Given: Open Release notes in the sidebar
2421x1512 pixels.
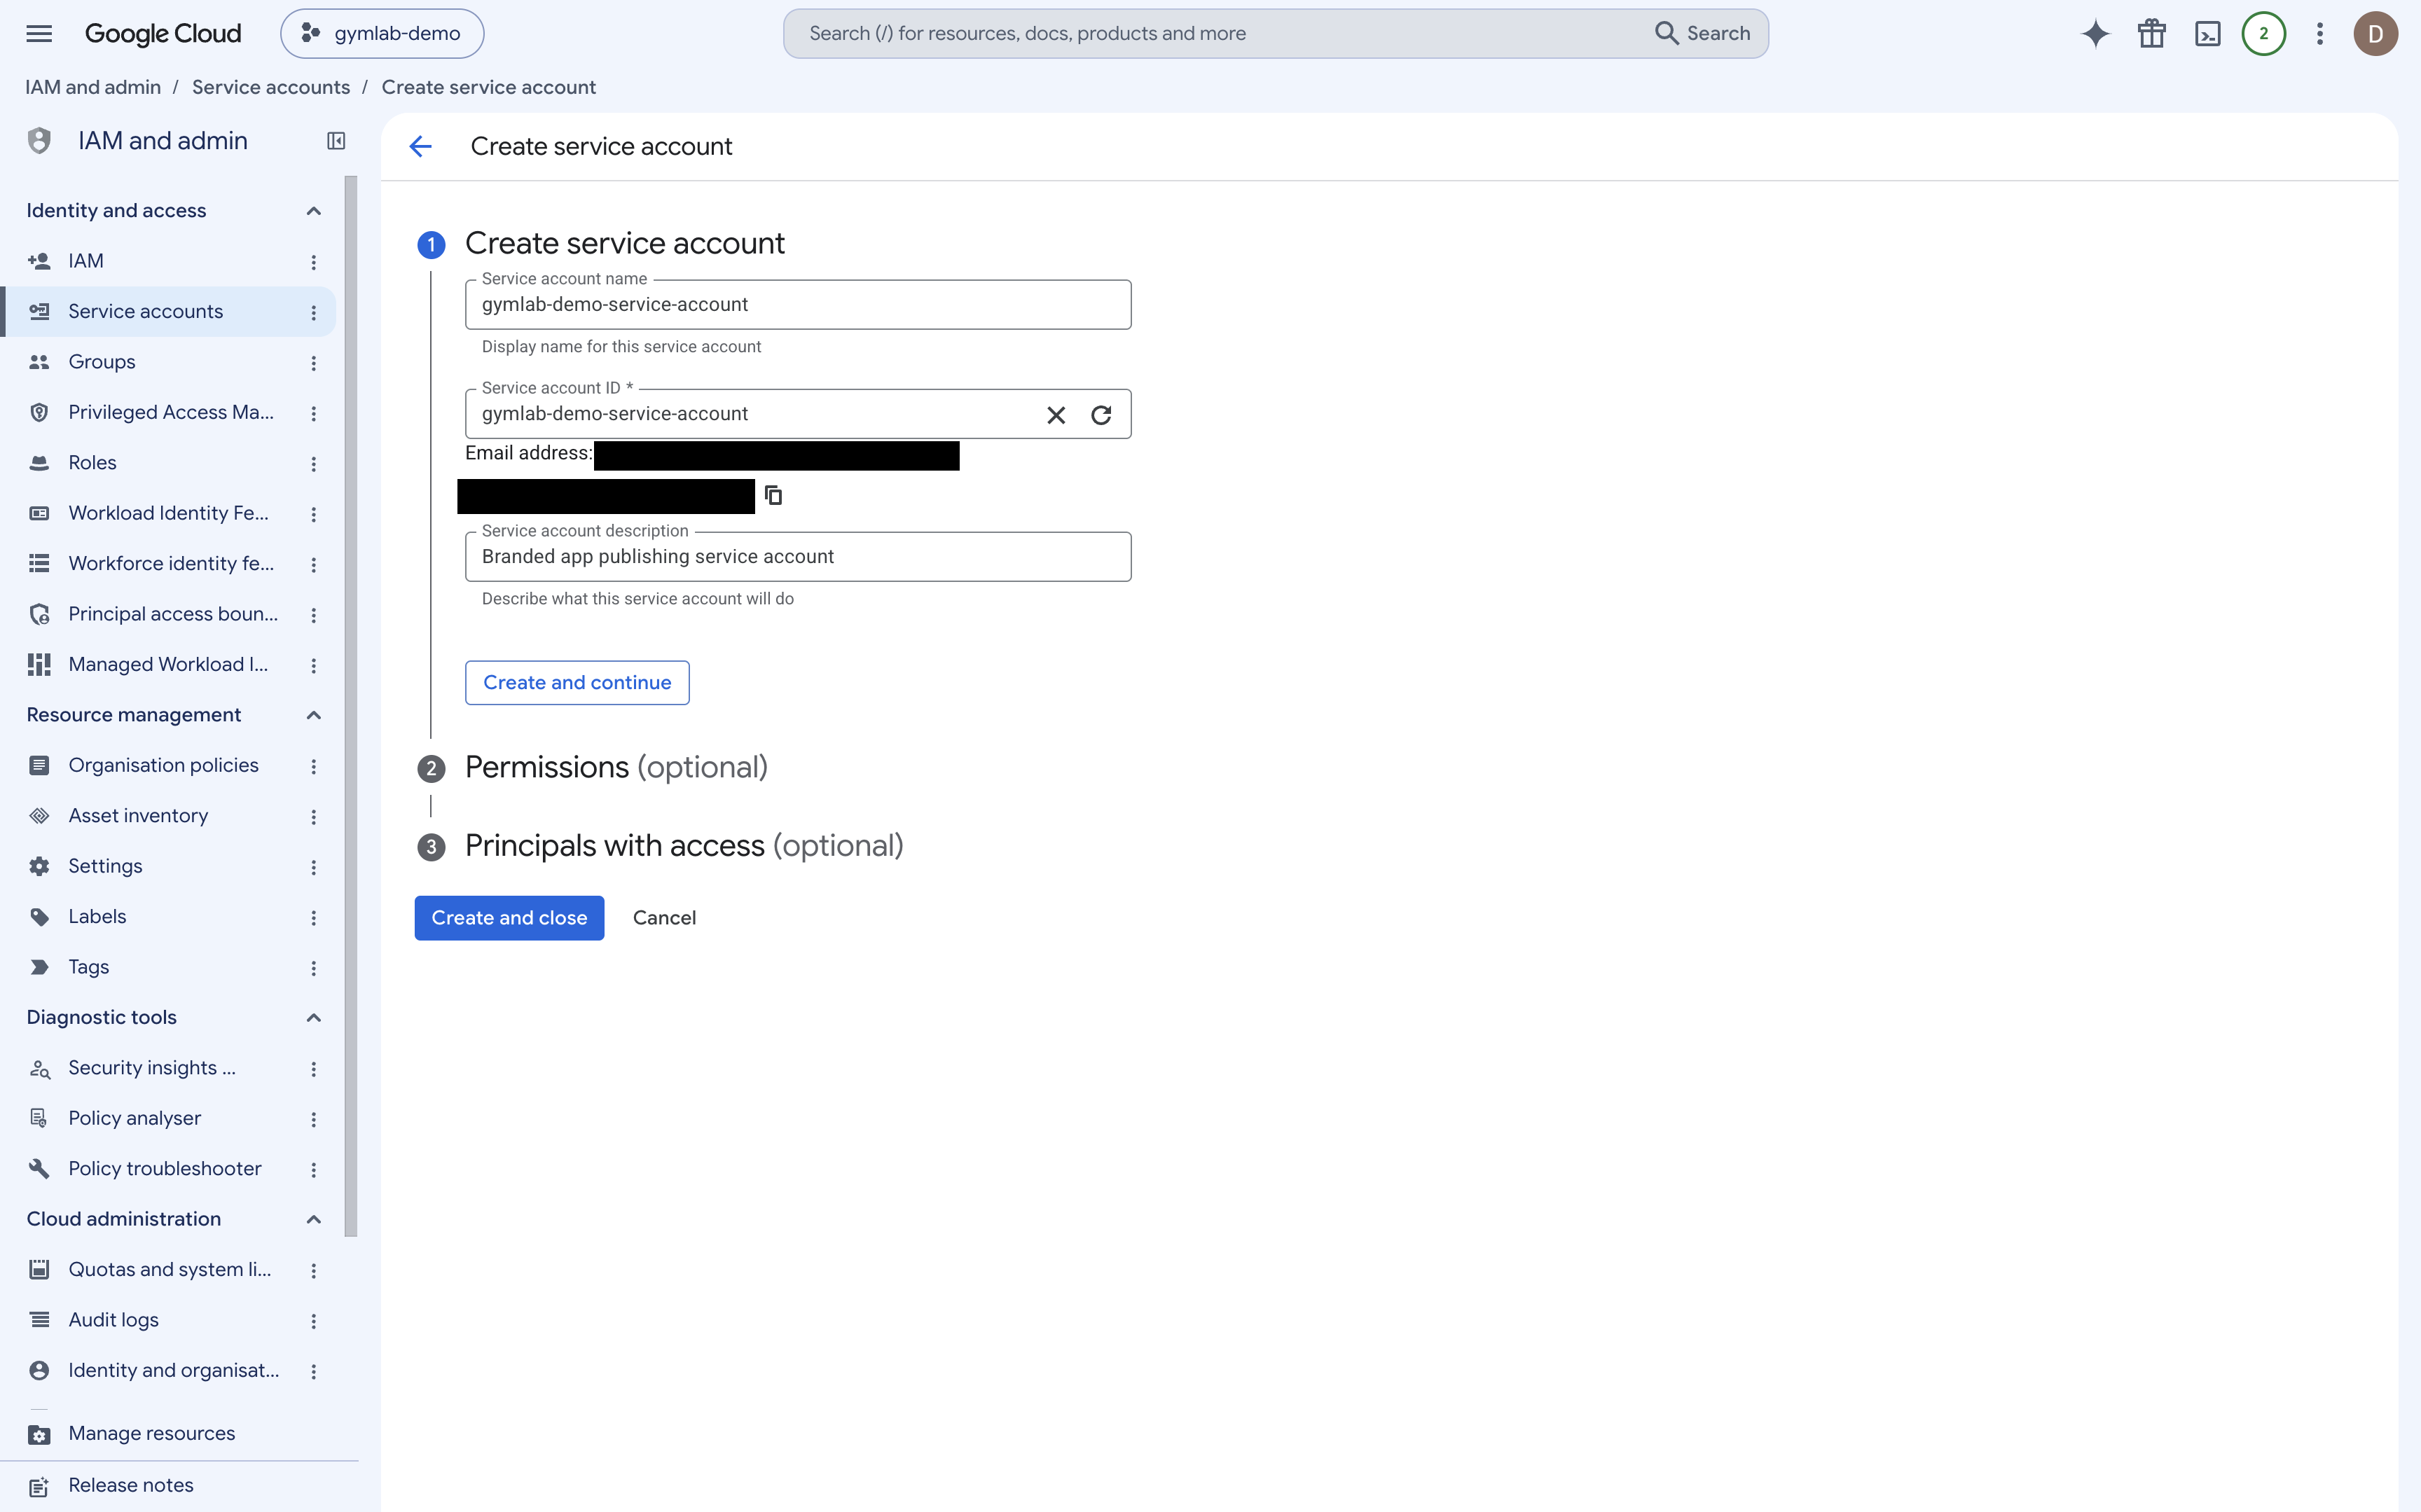Looking at the screenshot, I should [x=168, y=1485].
